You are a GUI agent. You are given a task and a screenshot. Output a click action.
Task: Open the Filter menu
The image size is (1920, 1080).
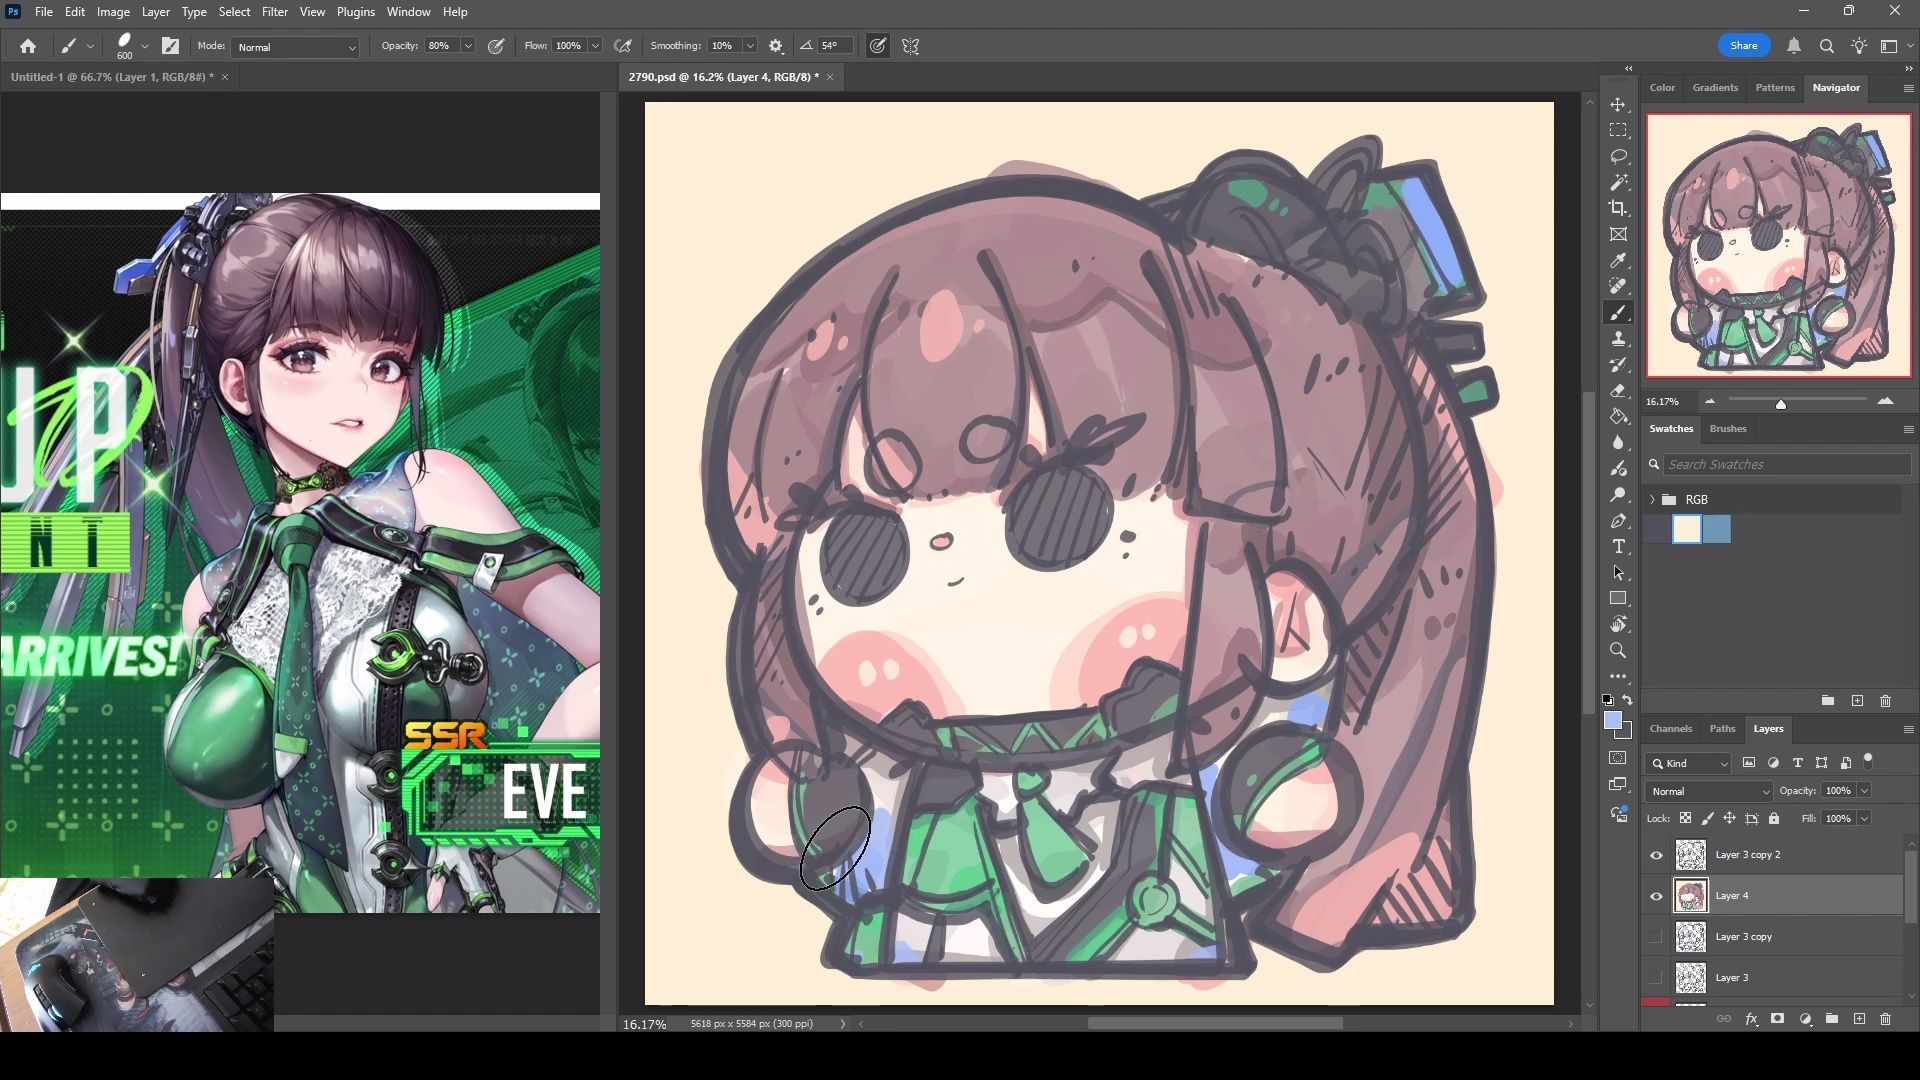pos(275,12)
